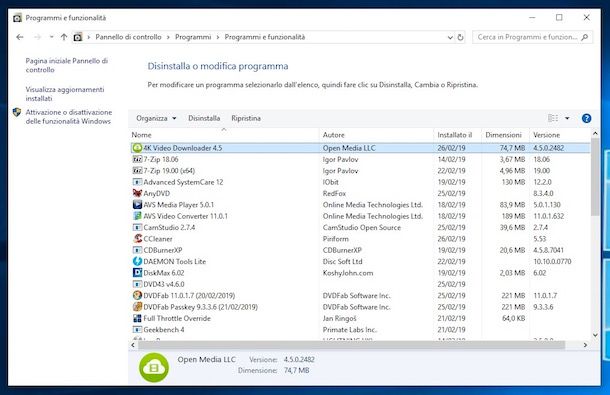Click the DVDFab Passkey 9.3.3.6 icon
This screenshot has height=395, width=610.
click(x=137, y=307)
